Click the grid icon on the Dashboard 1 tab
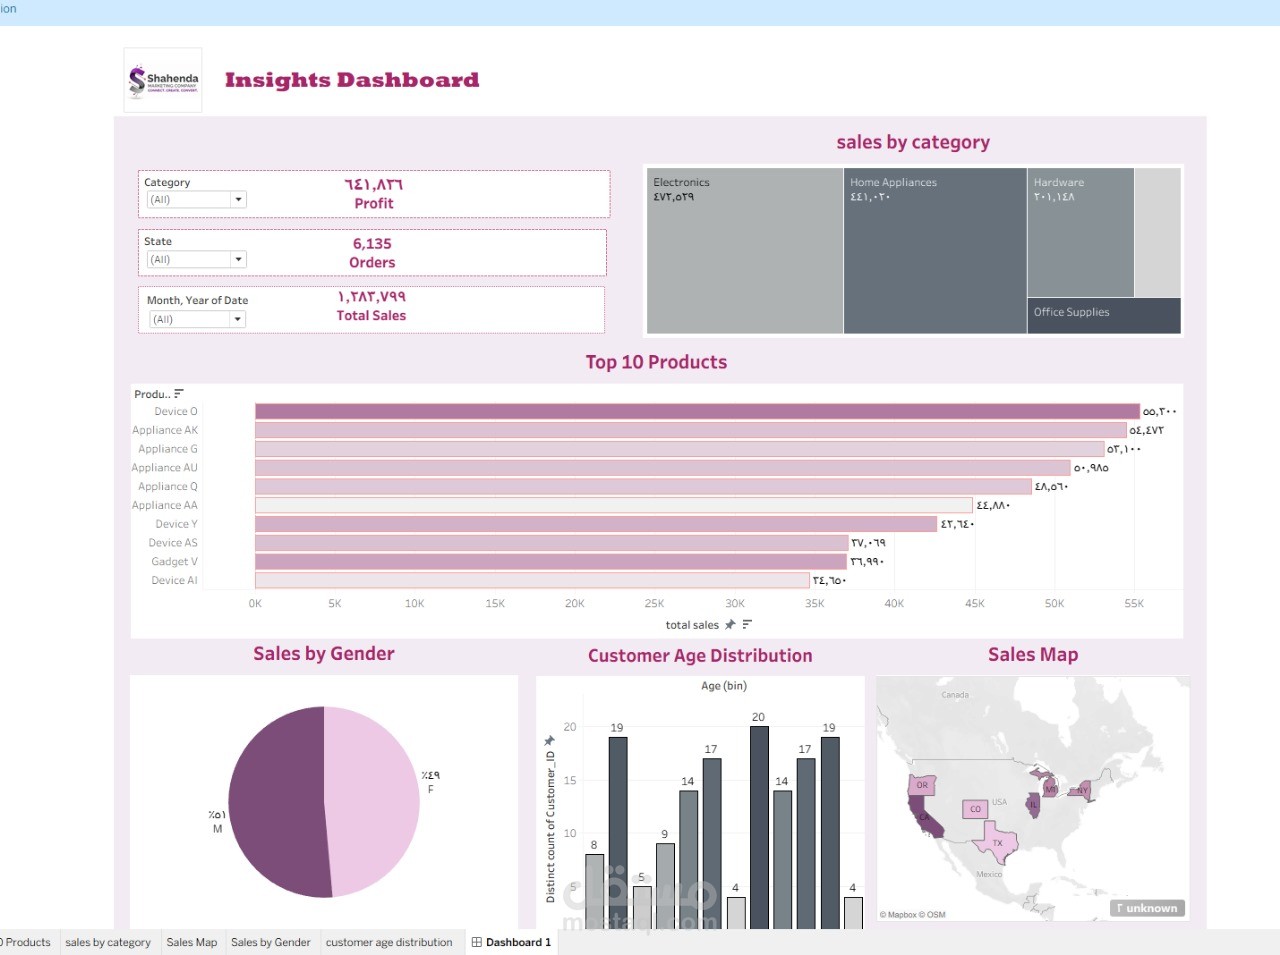Viewport: 1280px width, 955px height. 477,942
